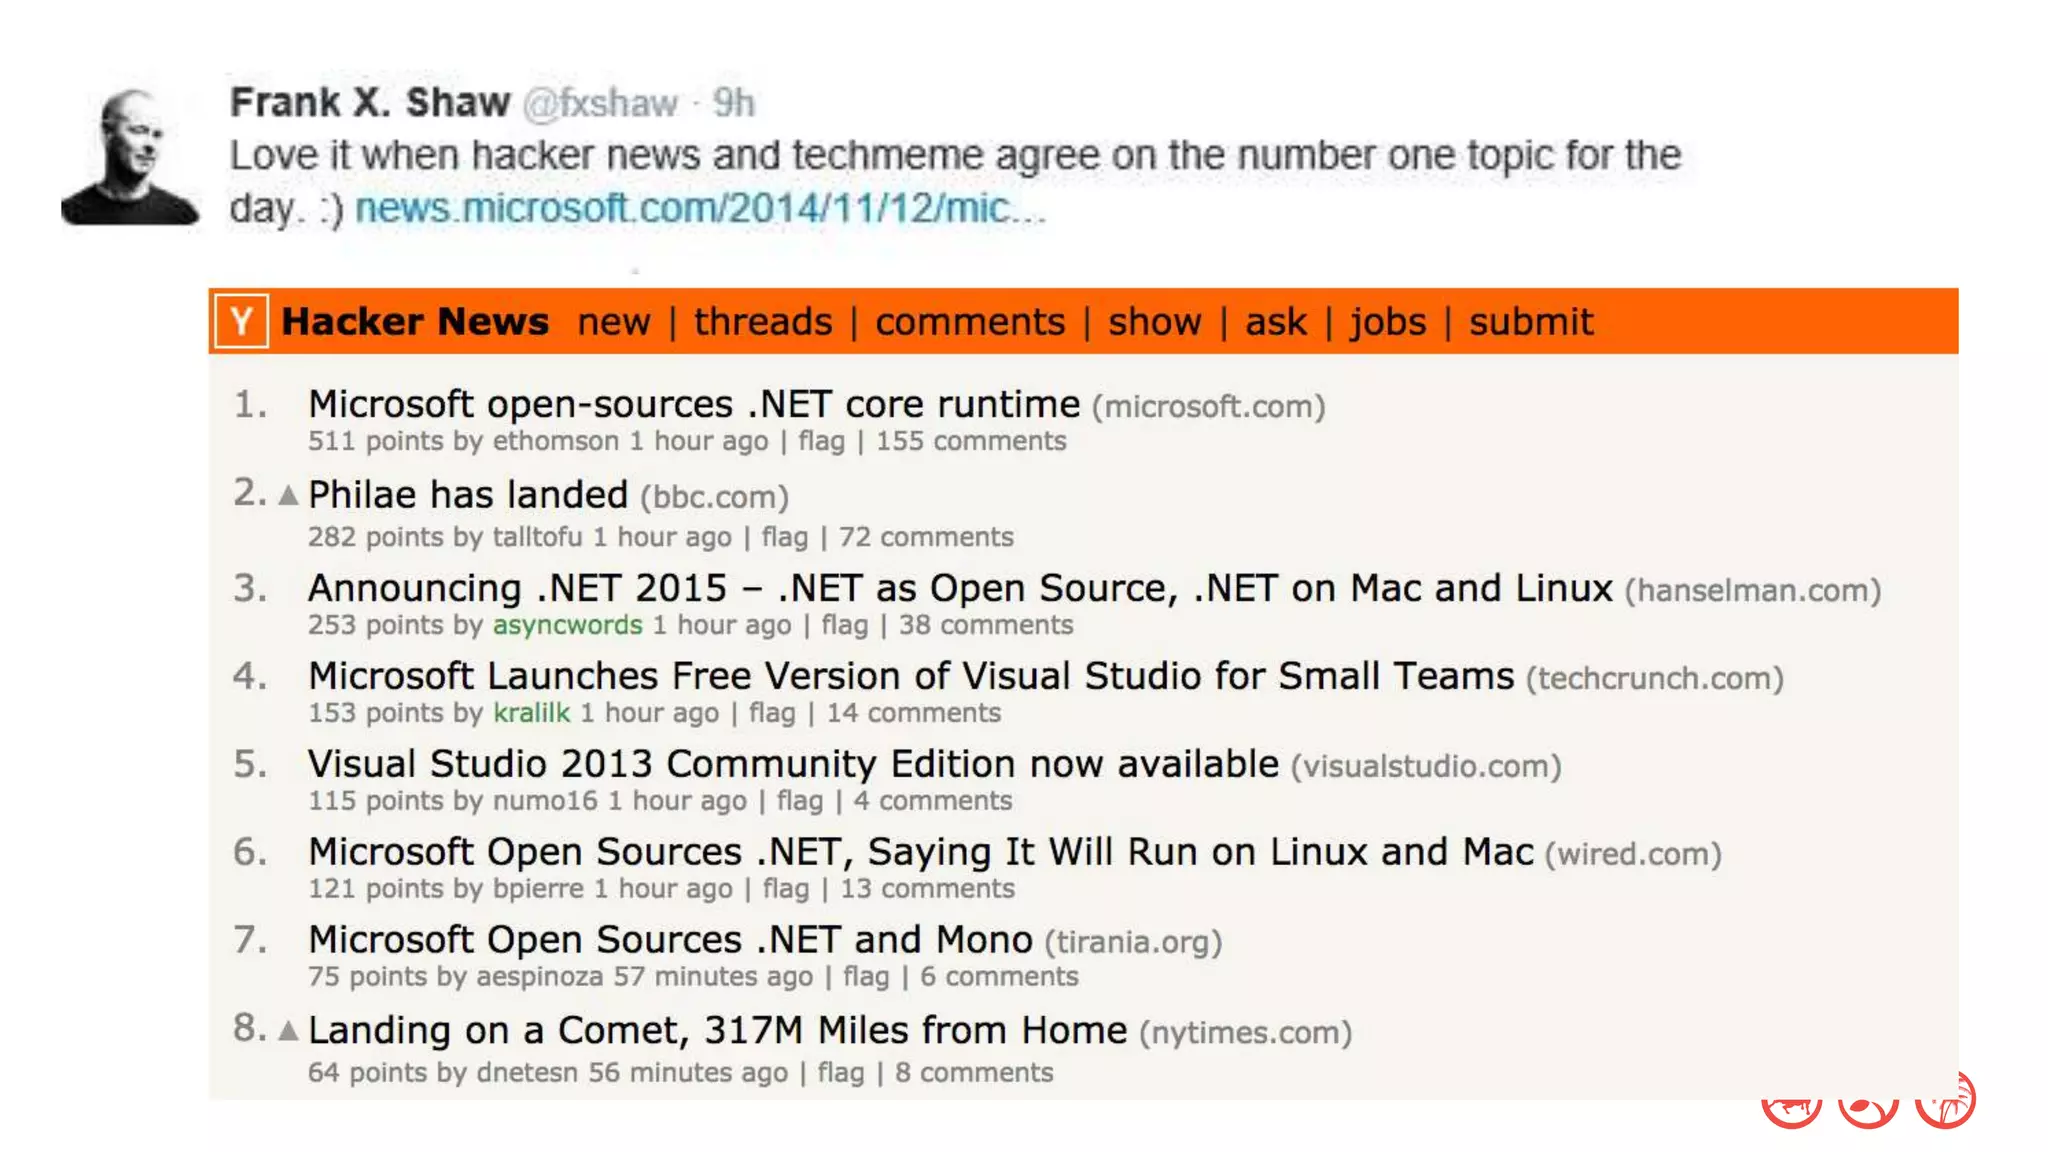Click 'submit' in the header
The width and height of the screenshot is (2048, 1152).
[1530, 322]
